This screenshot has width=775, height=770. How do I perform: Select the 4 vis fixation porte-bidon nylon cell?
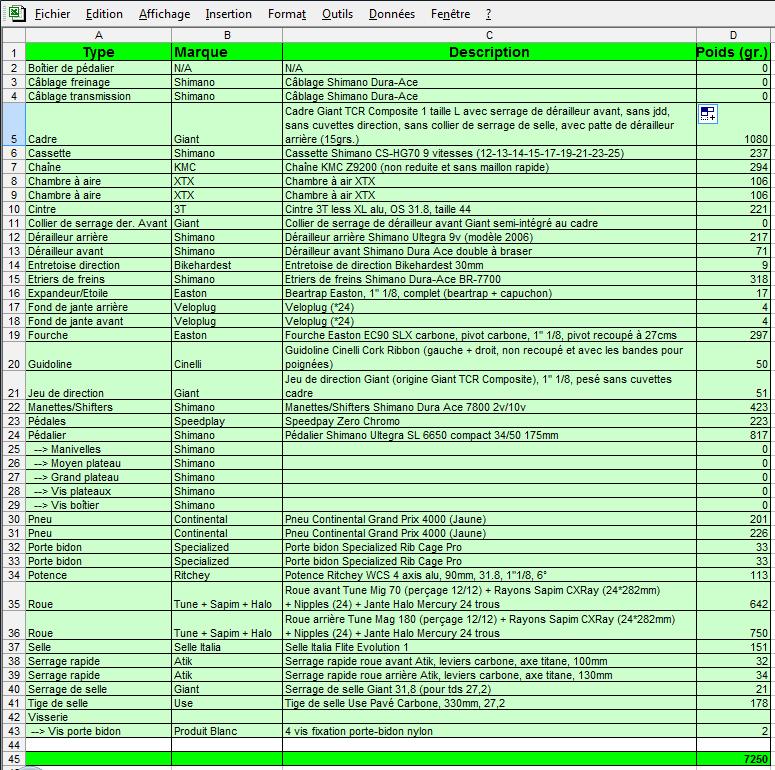click(489, 731)
